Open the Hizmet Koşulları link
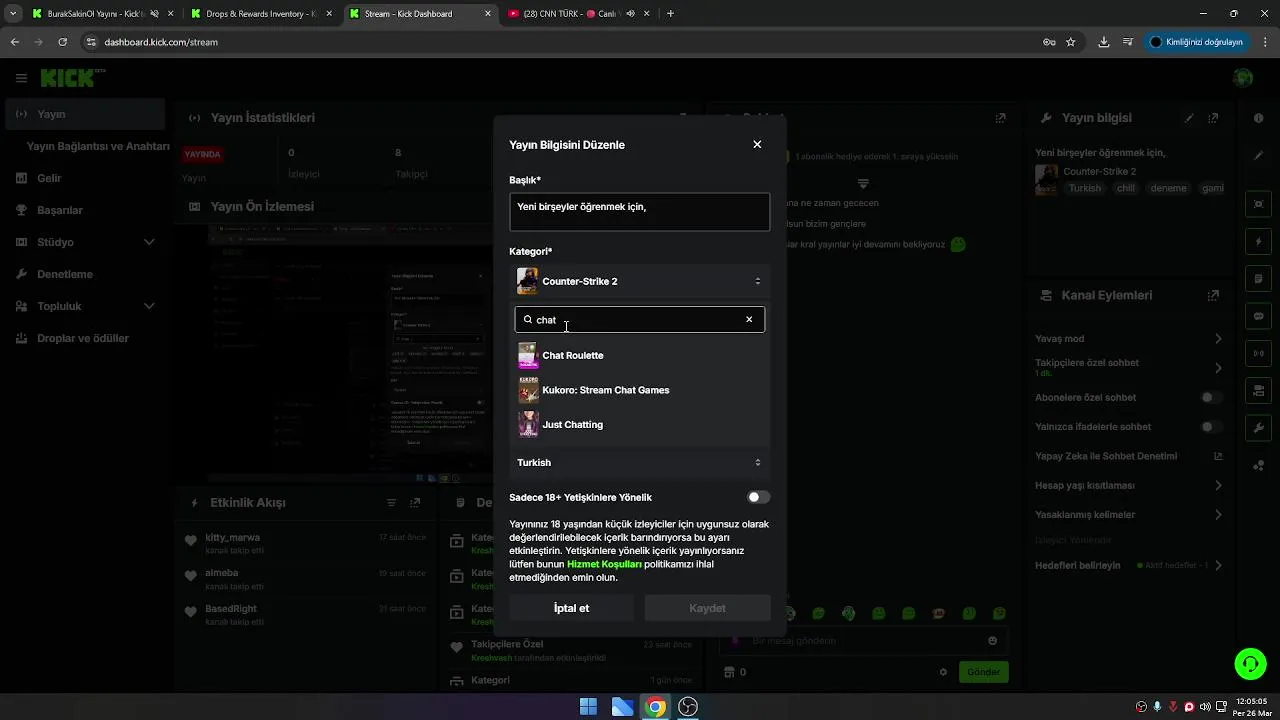The height and width of the screenshot is (720, 1280). [604, 564]
